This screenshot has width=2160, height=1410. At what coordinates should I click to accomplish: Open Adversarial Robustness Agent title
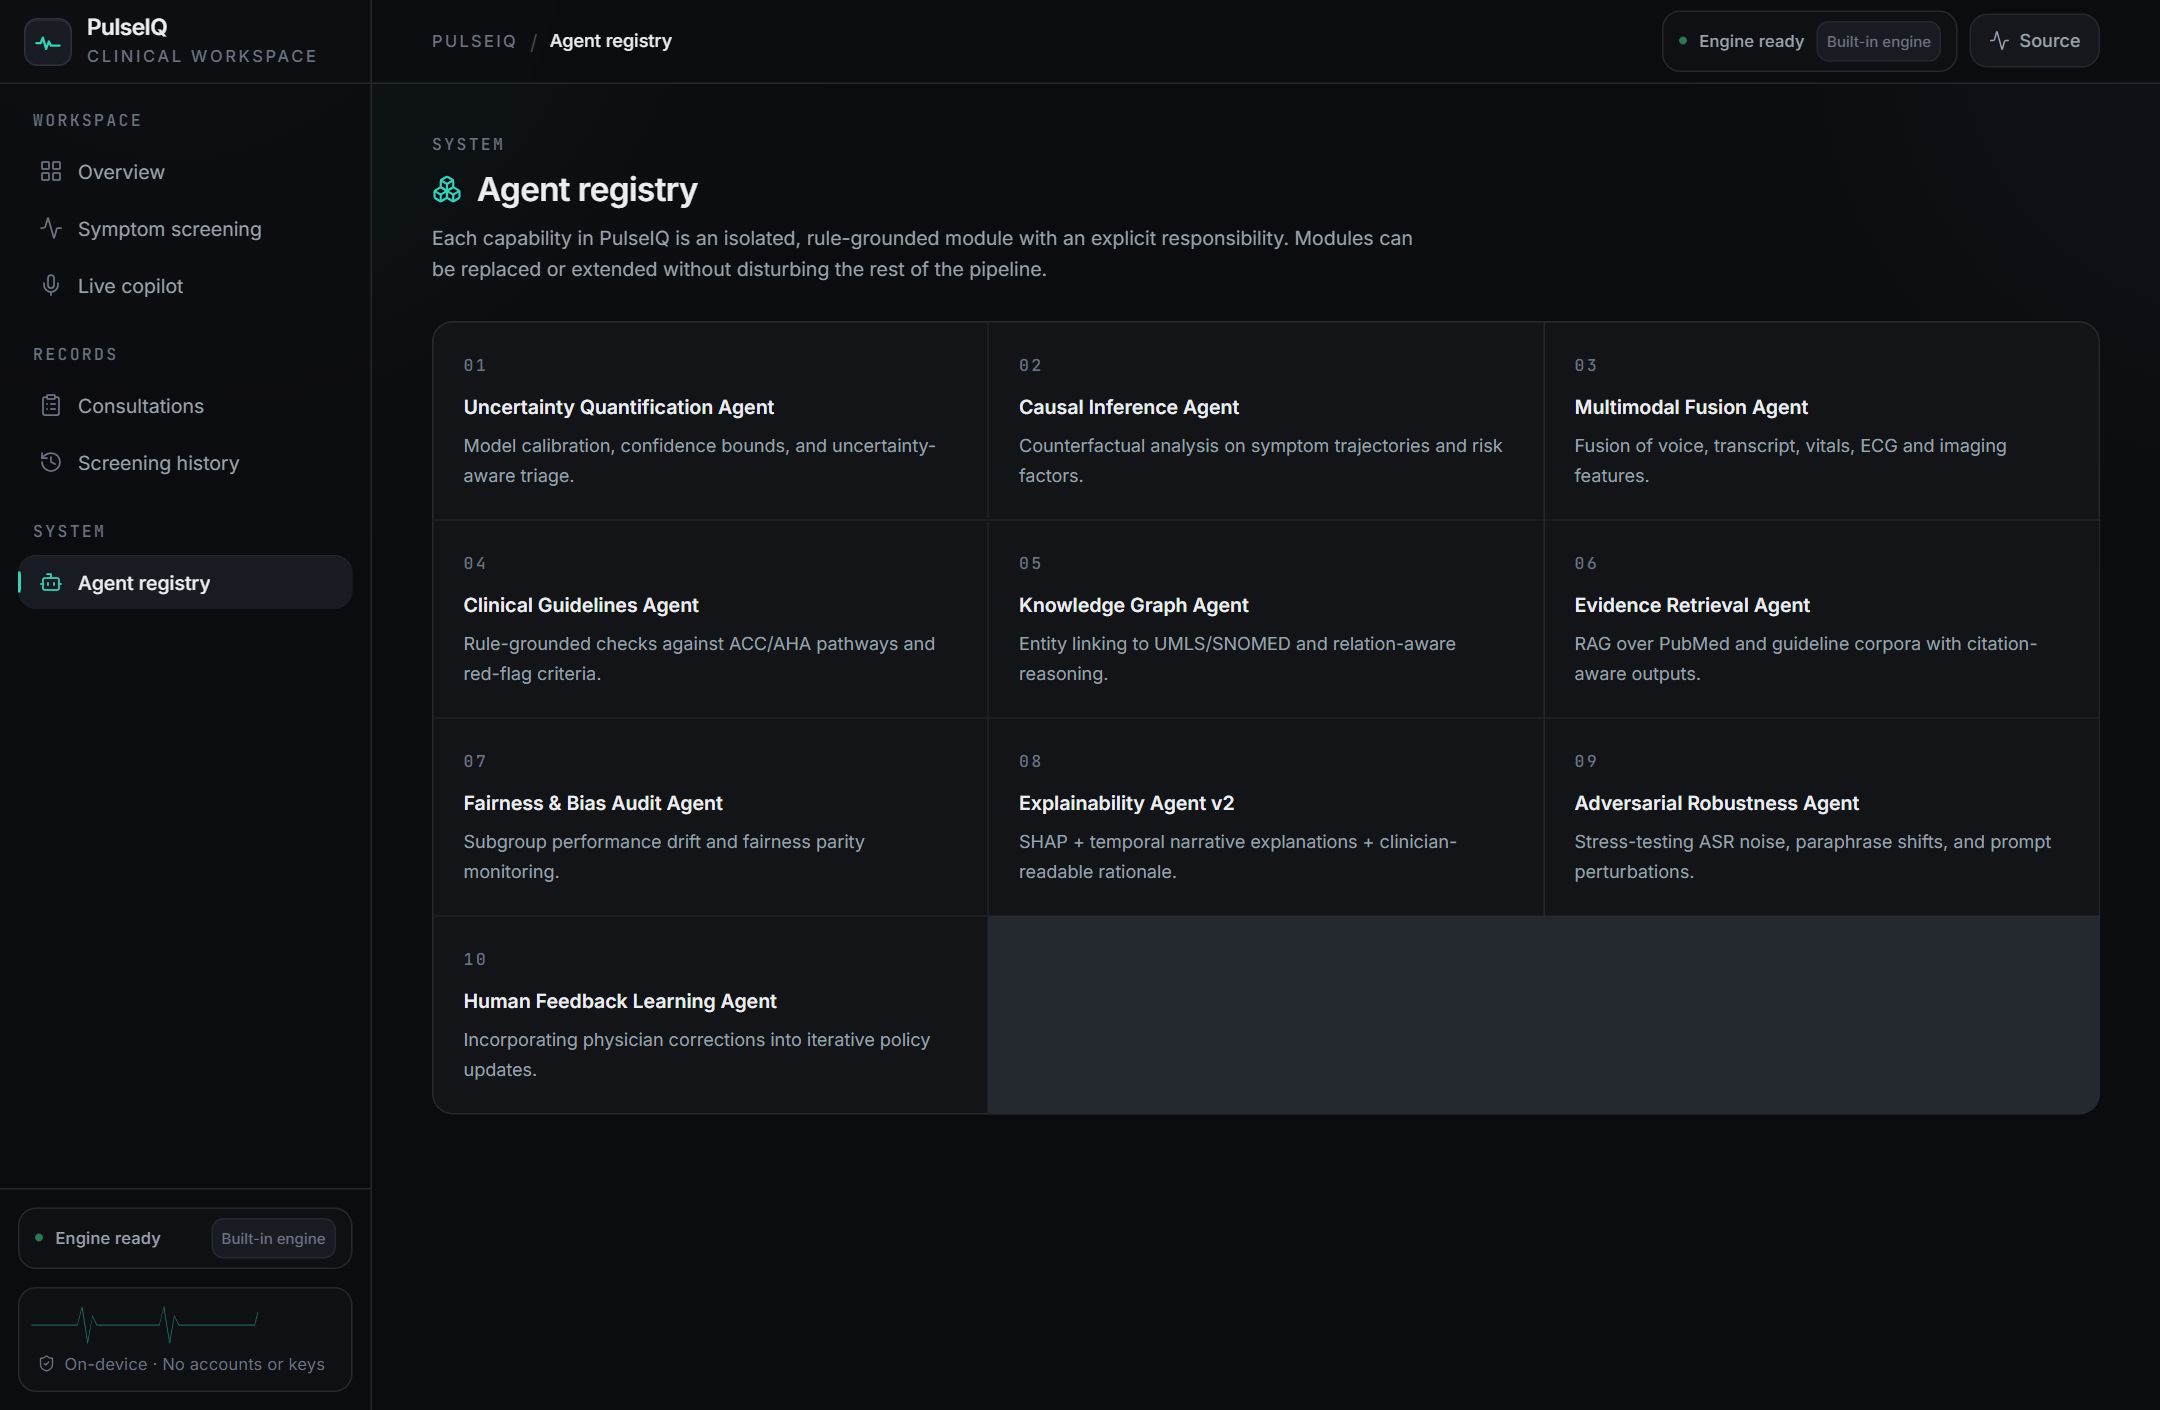1716,803
